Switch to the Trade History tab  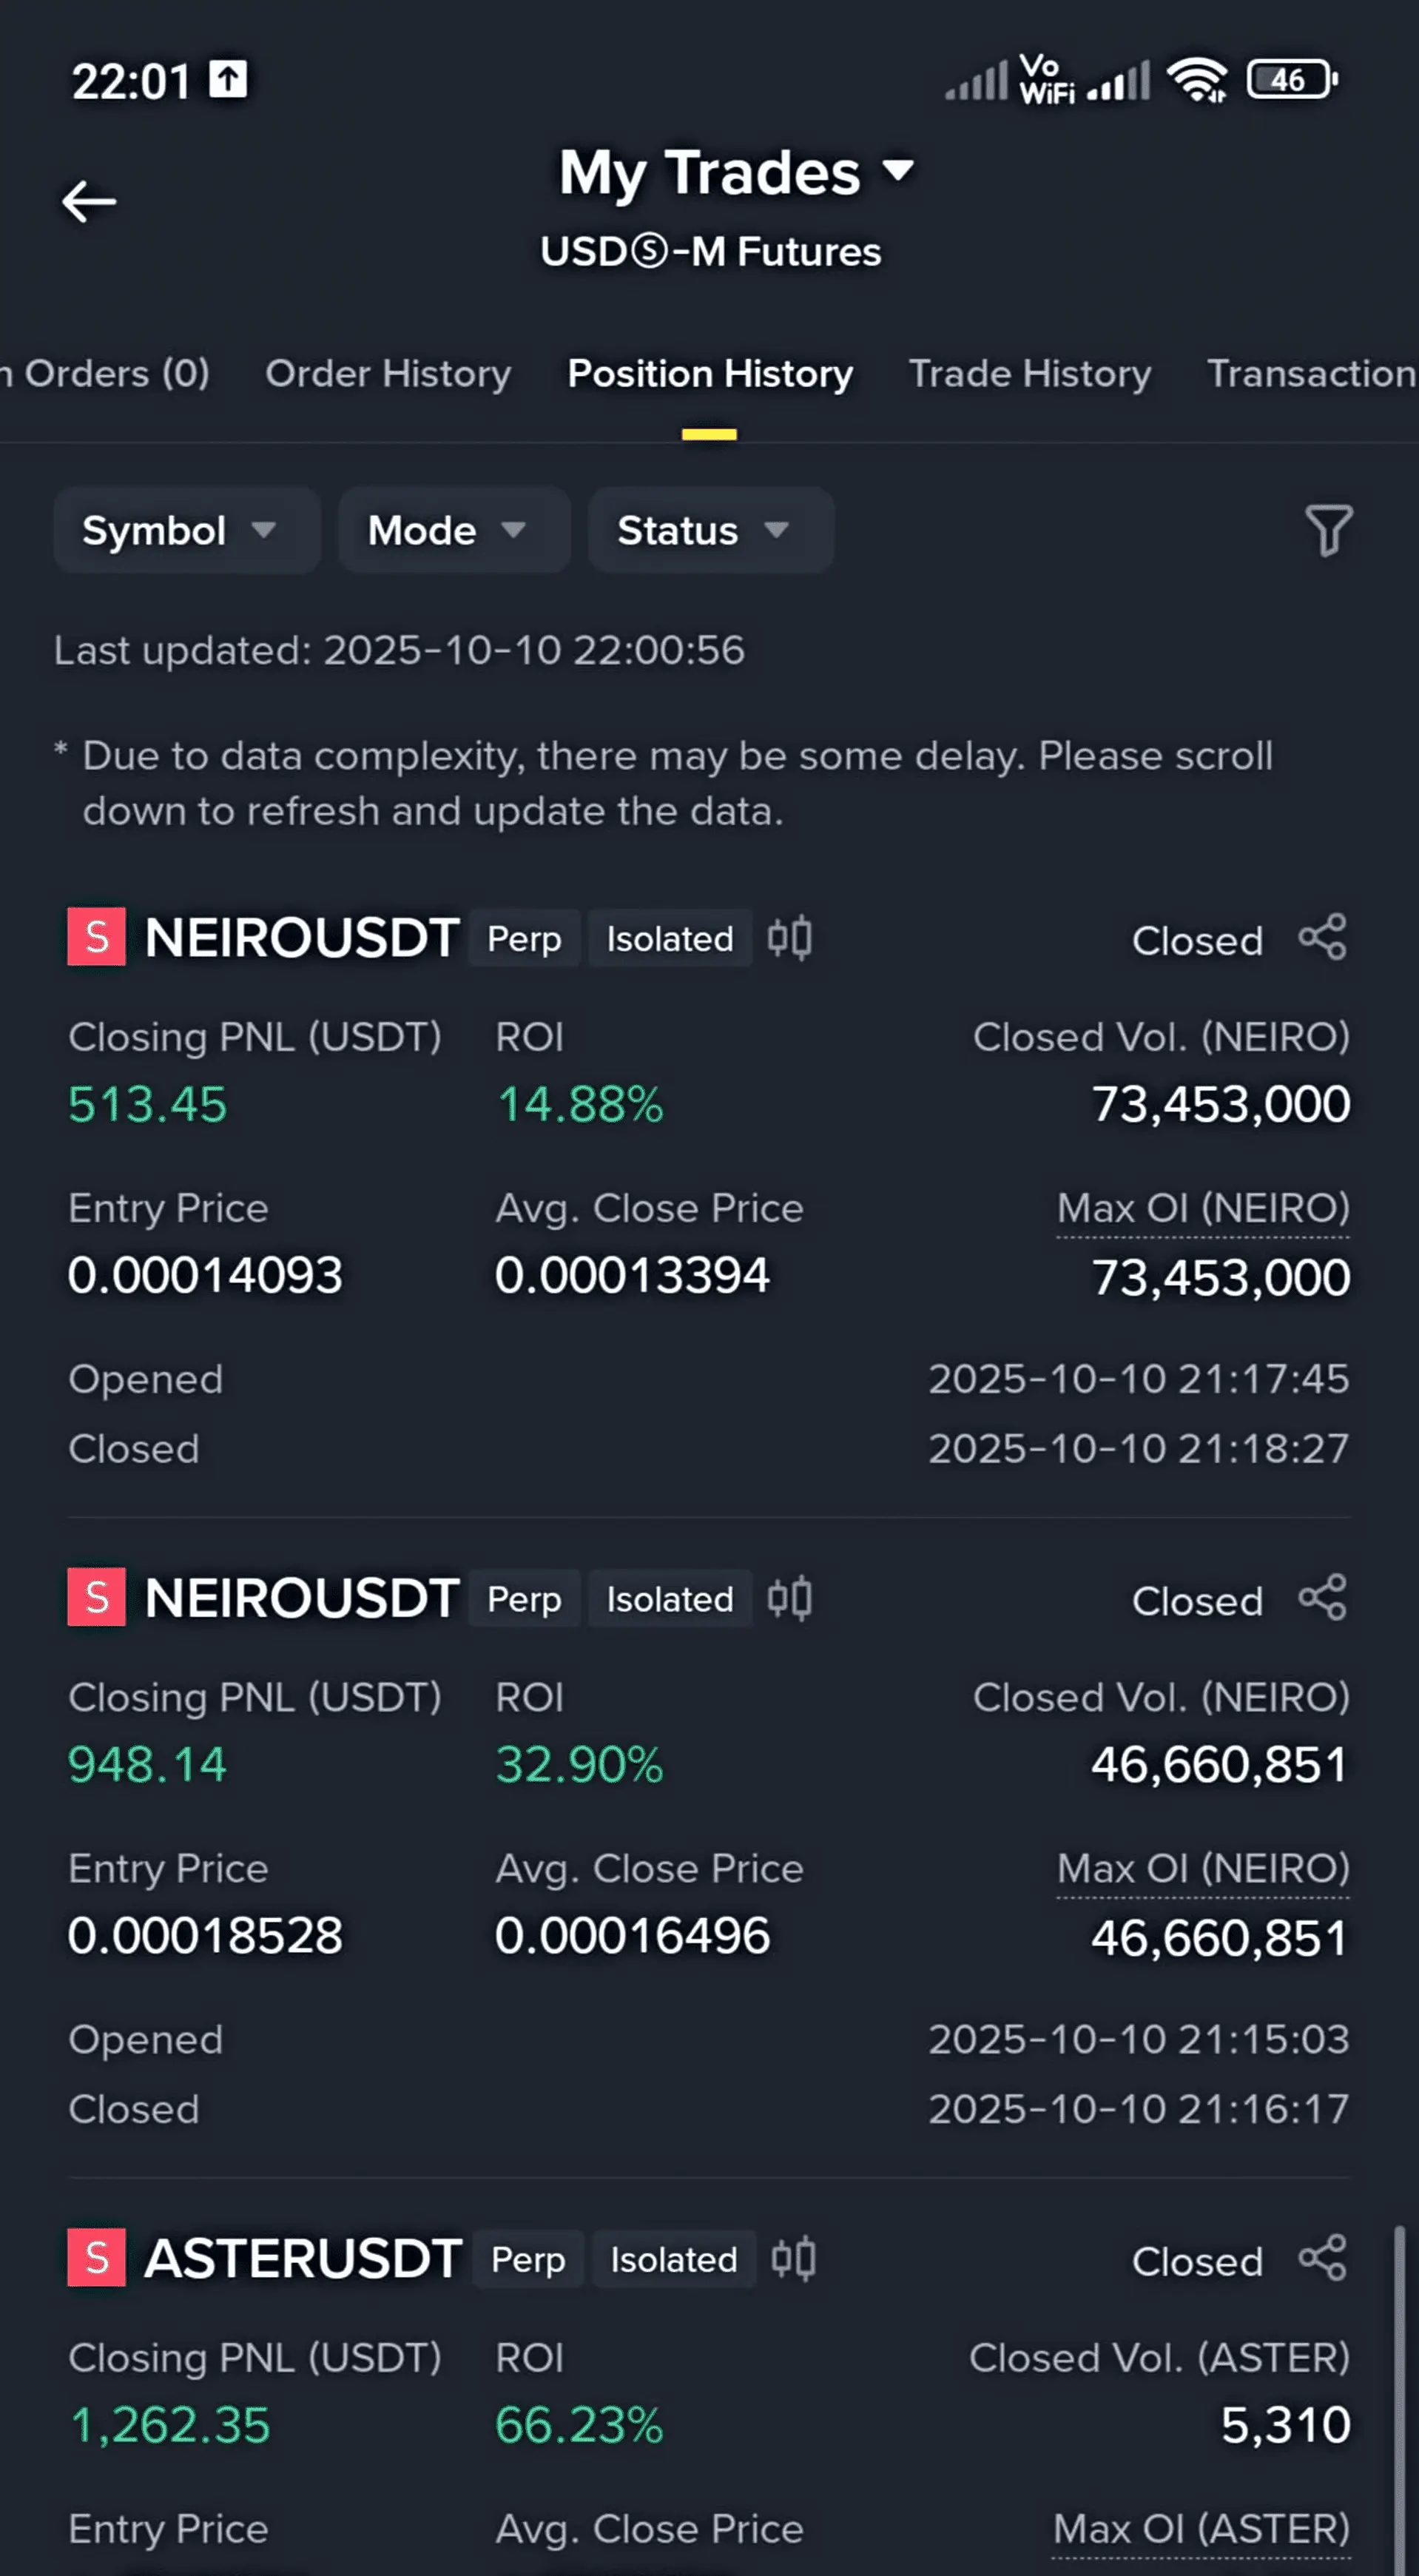pos(1030,374)
